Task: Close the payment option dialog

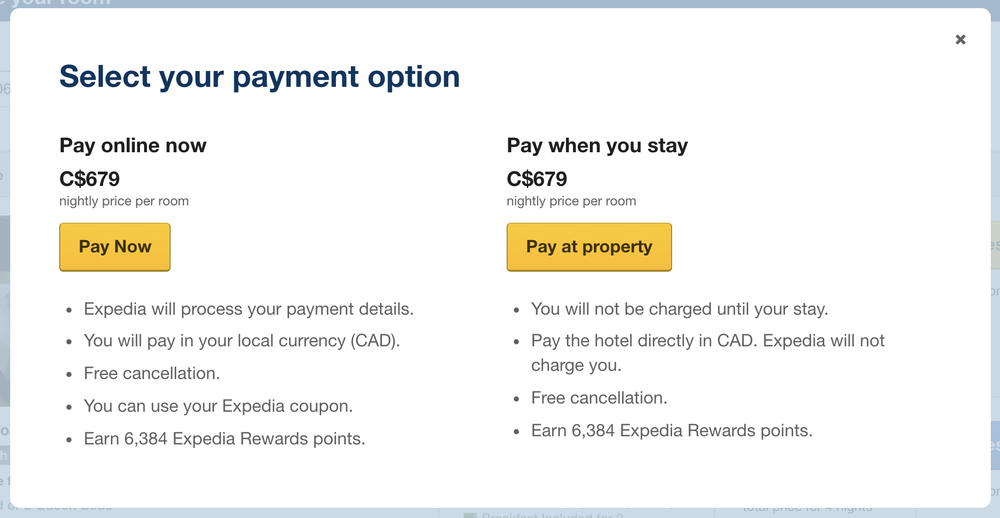Action: coord(960,40)
